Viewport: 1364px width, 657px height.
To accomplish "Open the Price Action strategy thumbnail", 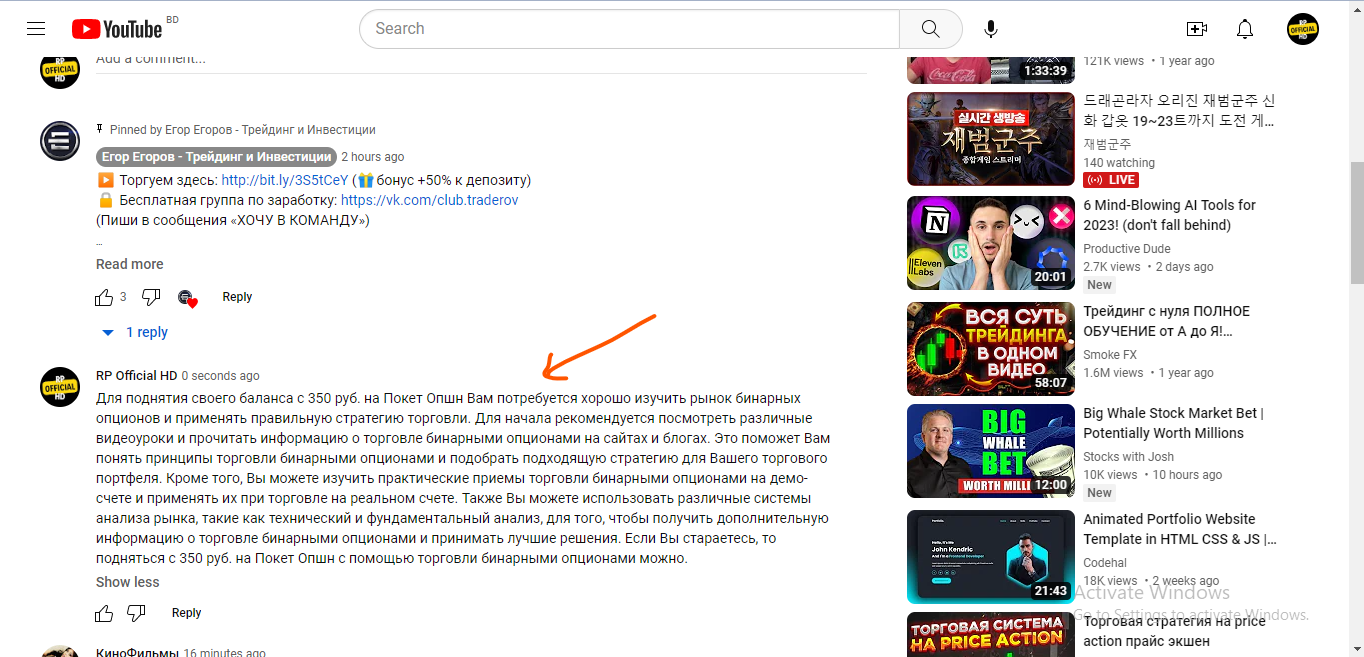I will coord(991,634).
